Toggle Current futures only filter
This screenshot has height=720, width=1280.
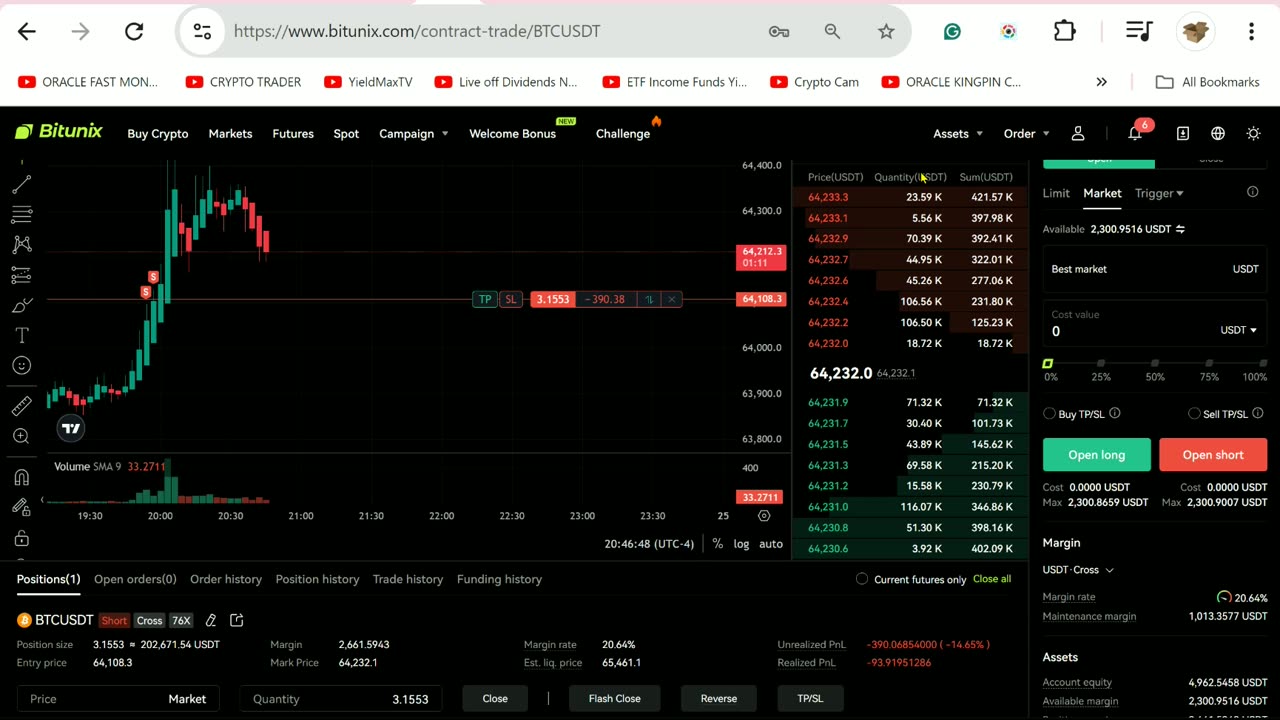click(x=862, y=579)
